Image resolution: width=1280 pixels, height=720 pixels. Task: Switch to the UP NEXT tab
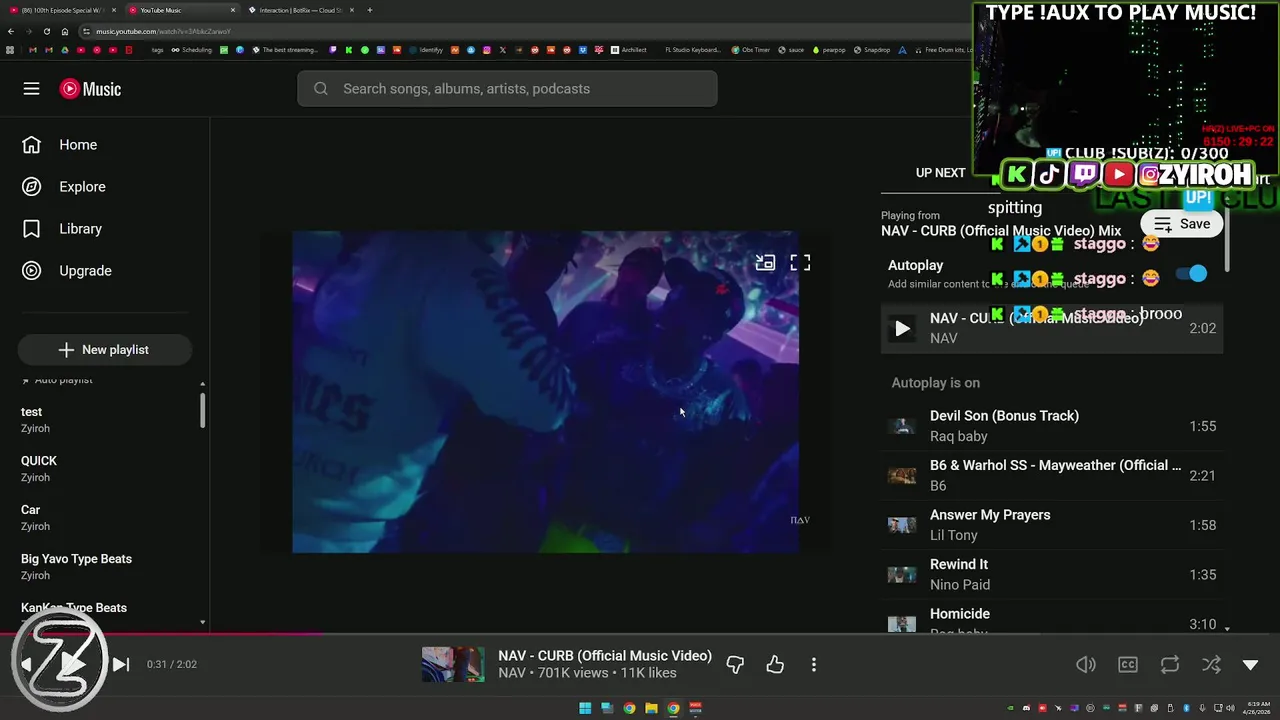point(941,173)
